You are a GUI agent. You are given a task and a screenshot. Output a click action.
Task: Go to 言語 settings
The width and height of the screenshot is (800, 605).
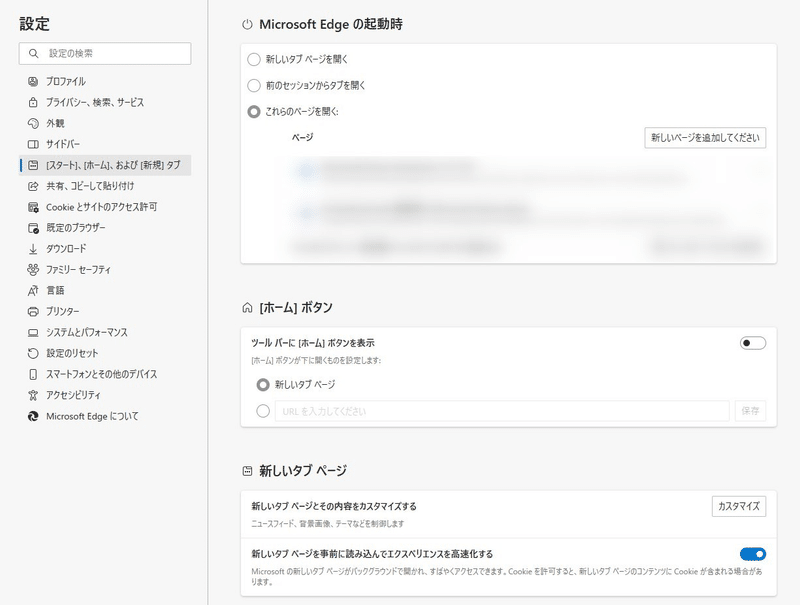point(105,290)
